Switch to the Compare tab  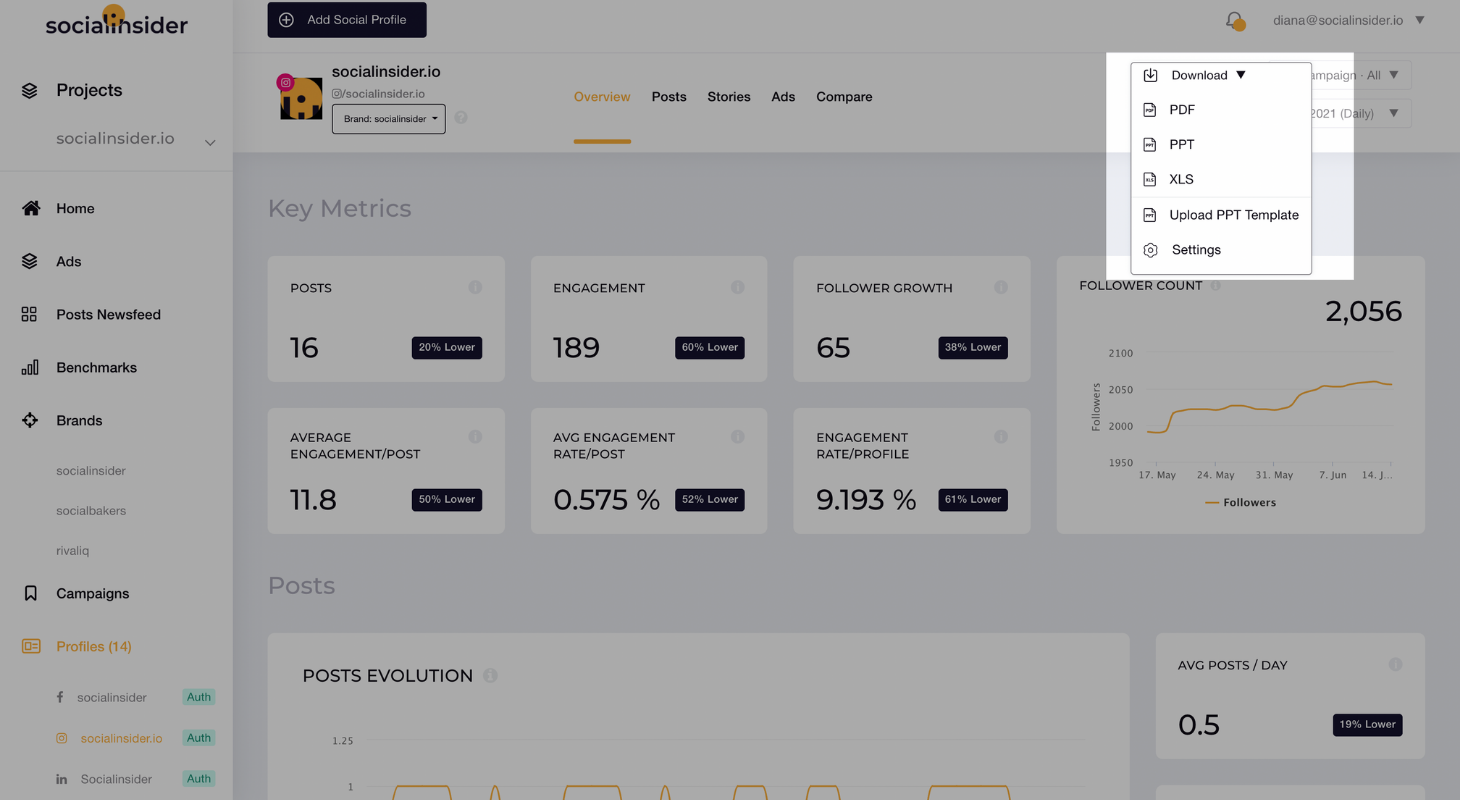pos(844,97)
